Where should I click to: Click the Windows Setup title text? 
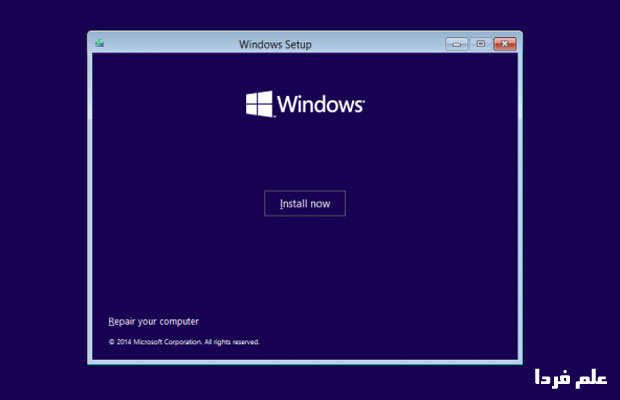point(277,44)
